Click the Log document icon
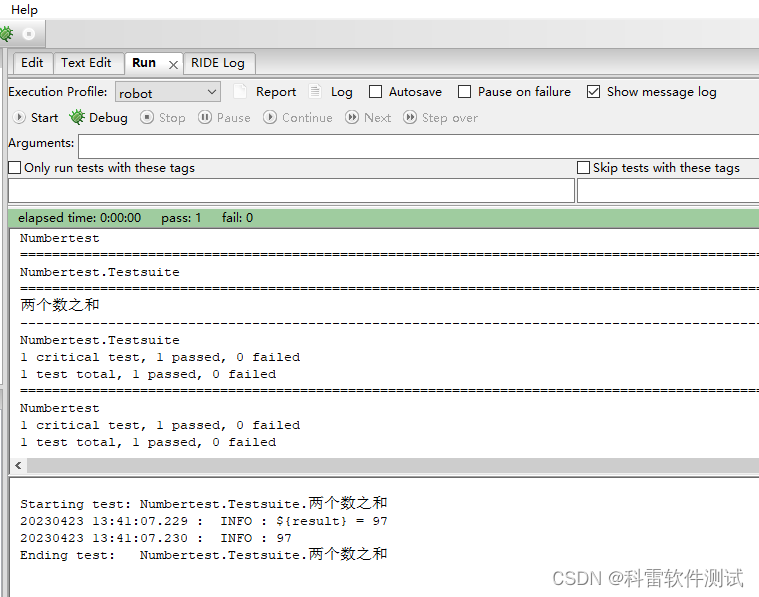 click(315, 92)
